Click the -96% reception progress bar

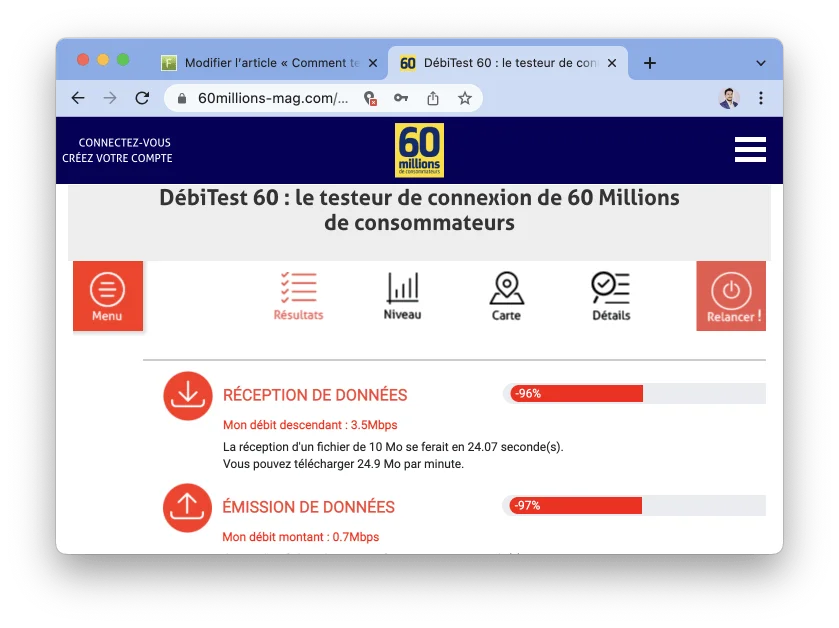pos(577,393)
